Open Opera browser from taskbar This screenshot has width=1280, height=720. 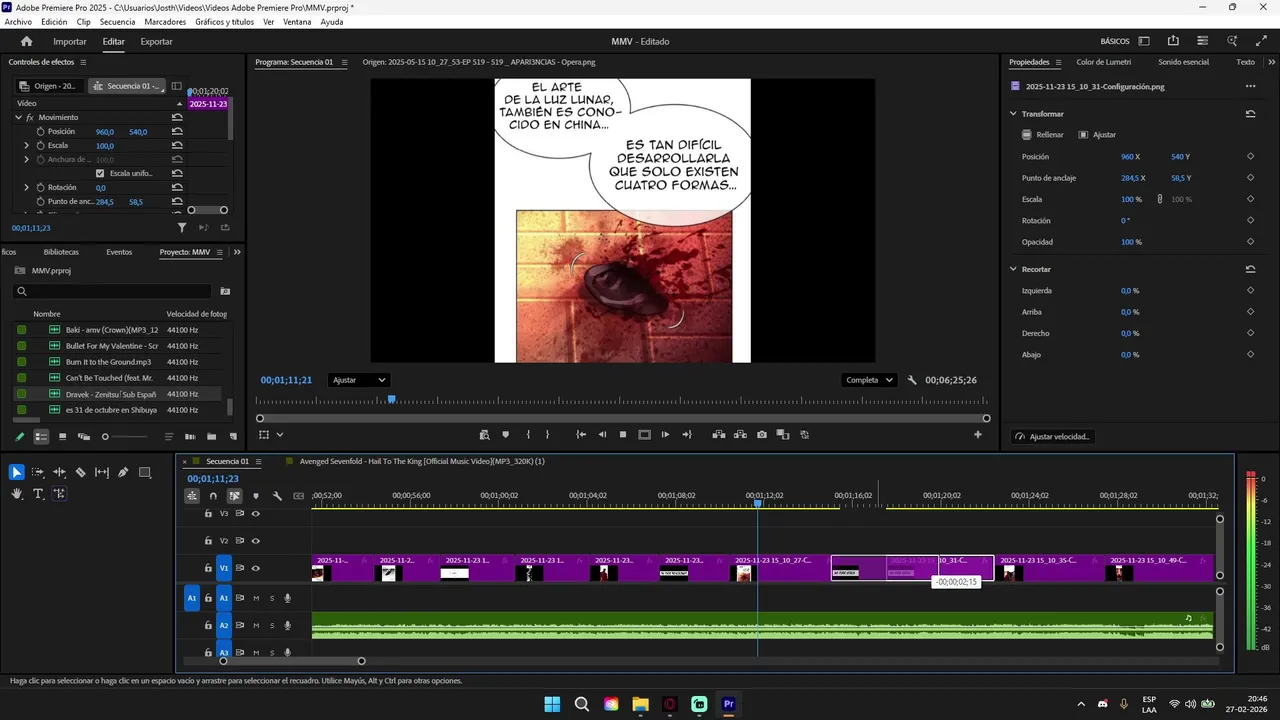point(670,704)
